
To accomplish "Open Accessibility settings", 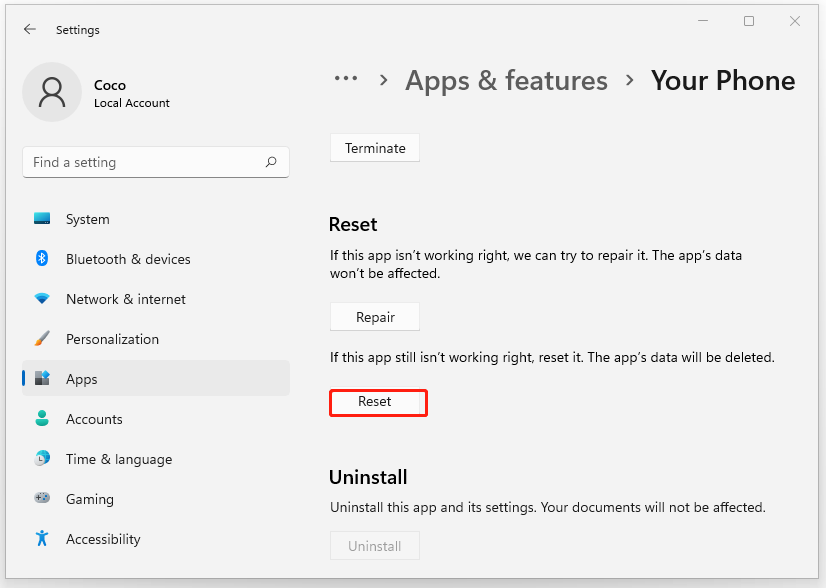I will (x=41, y=539).
